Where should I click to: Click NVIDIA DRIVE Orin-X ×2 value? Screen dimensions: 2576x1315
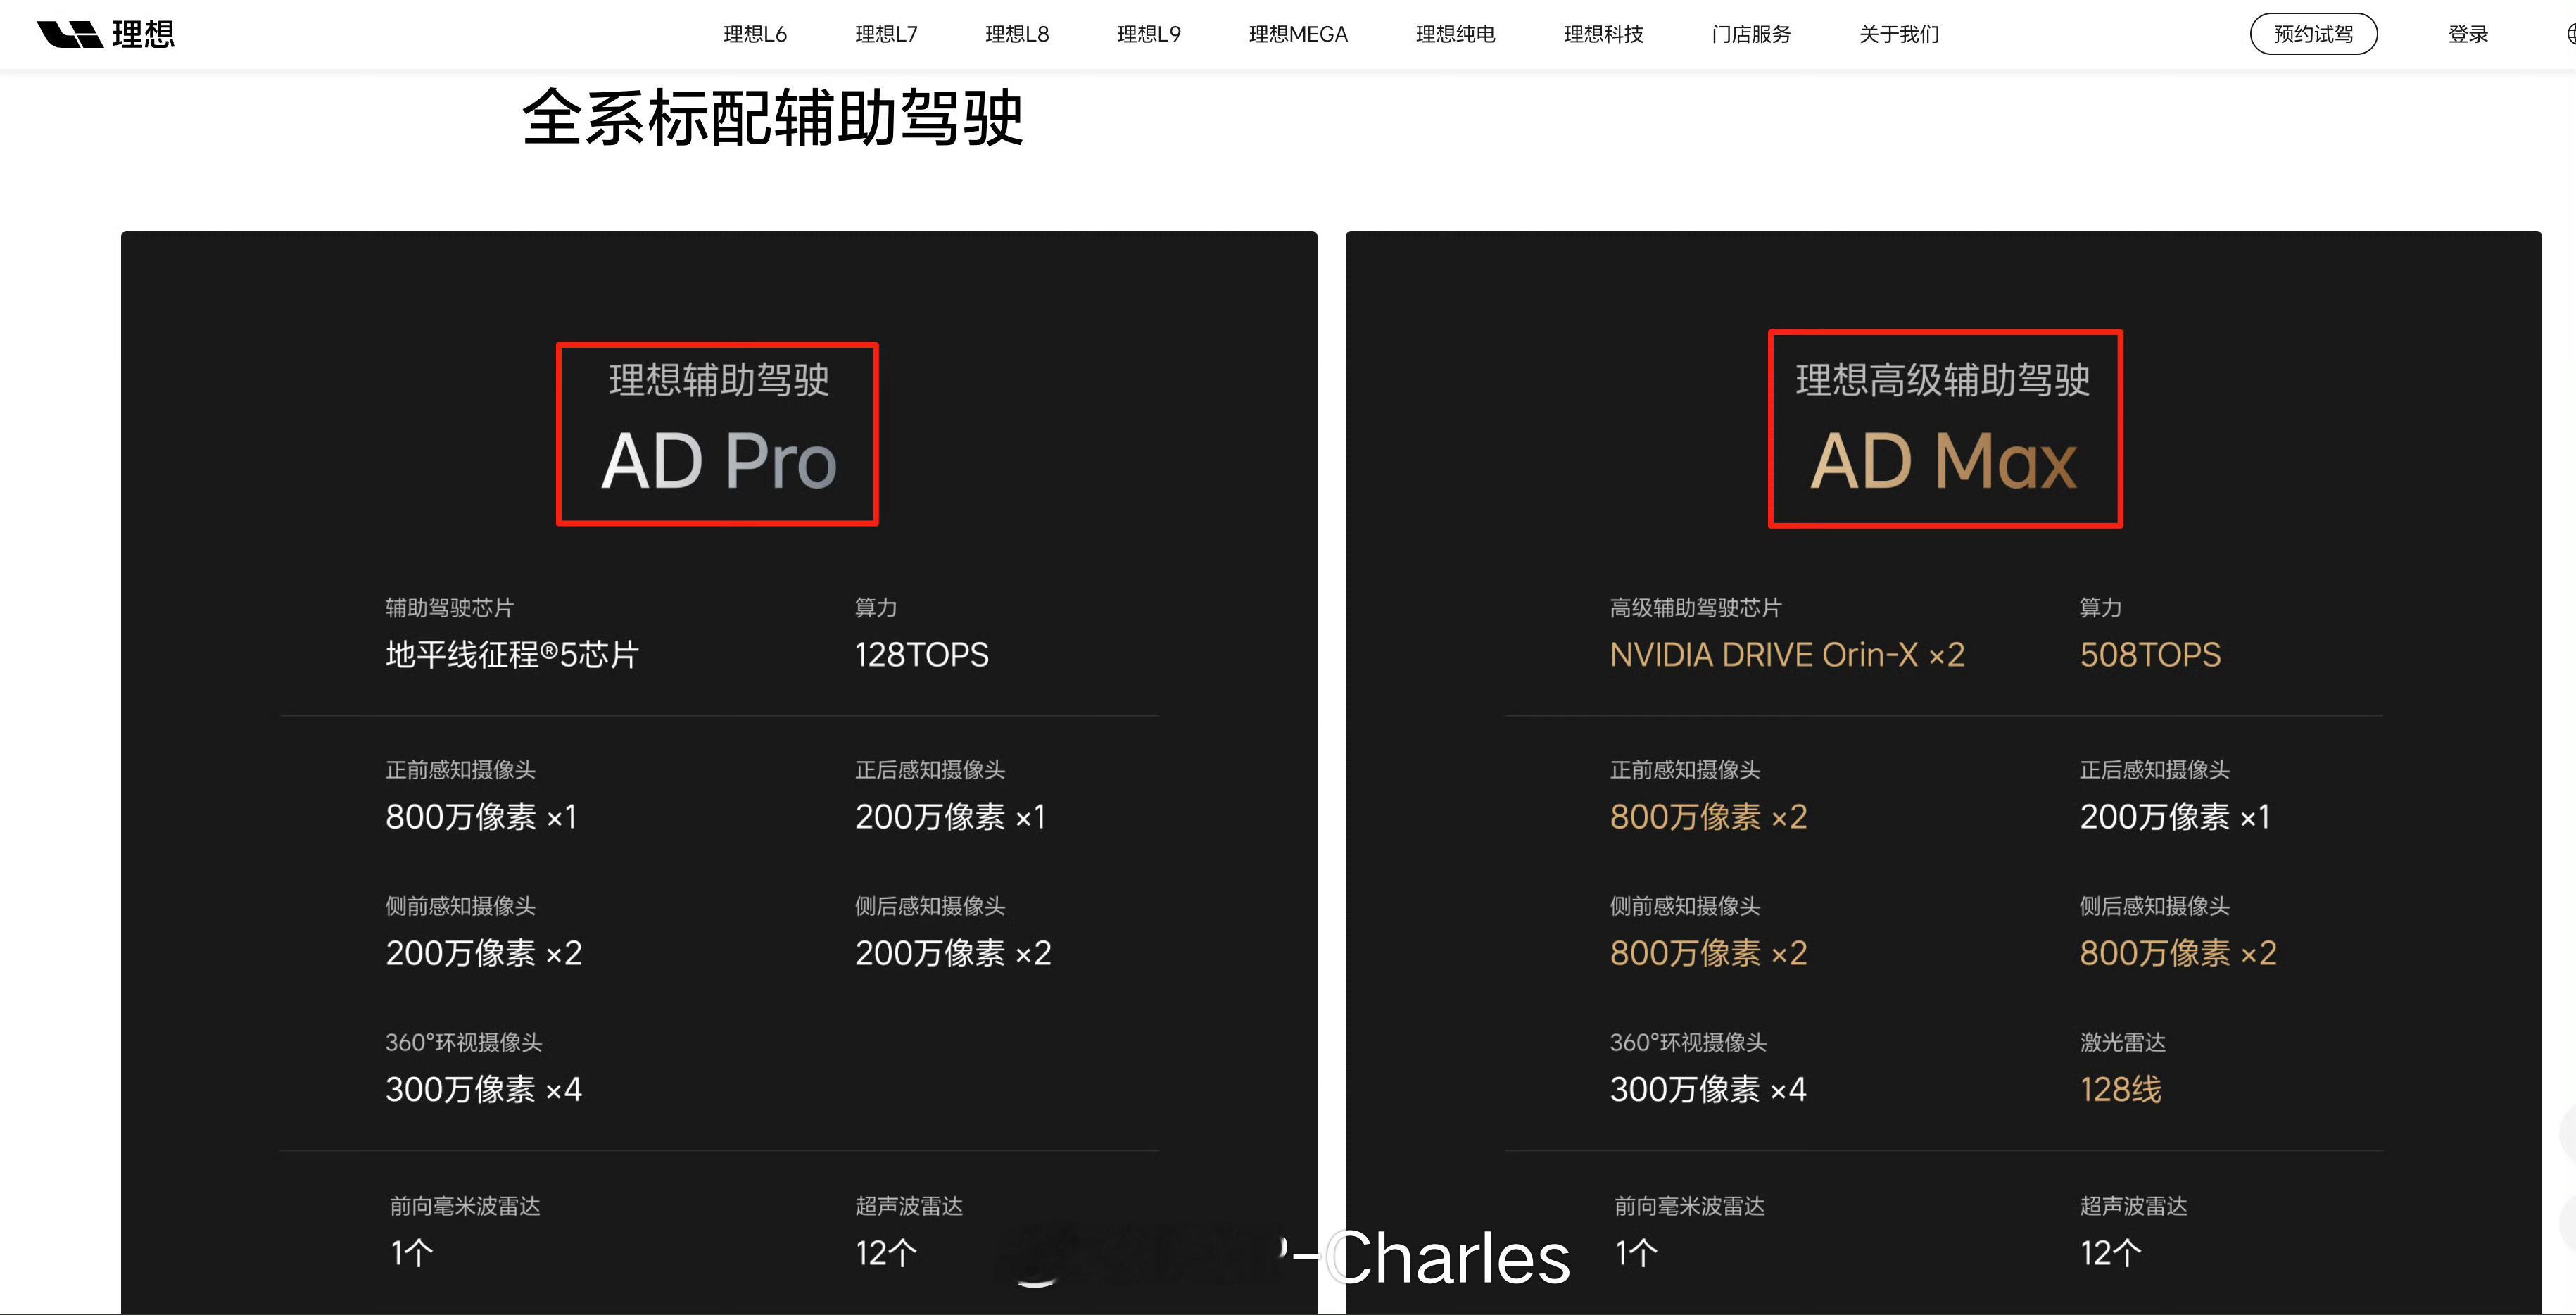pyautogui.click(x=1787, y=655)
